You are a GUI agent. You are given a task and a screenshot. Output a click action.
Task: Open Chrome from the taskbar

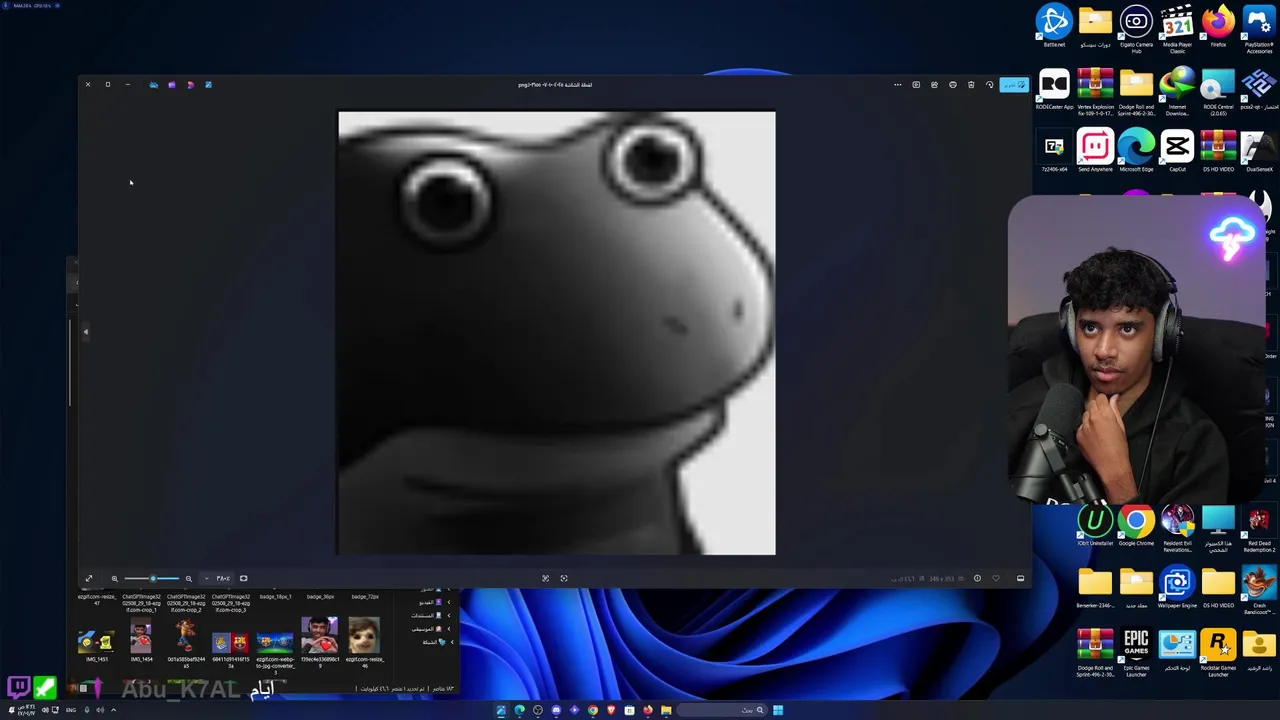(592, 711)
